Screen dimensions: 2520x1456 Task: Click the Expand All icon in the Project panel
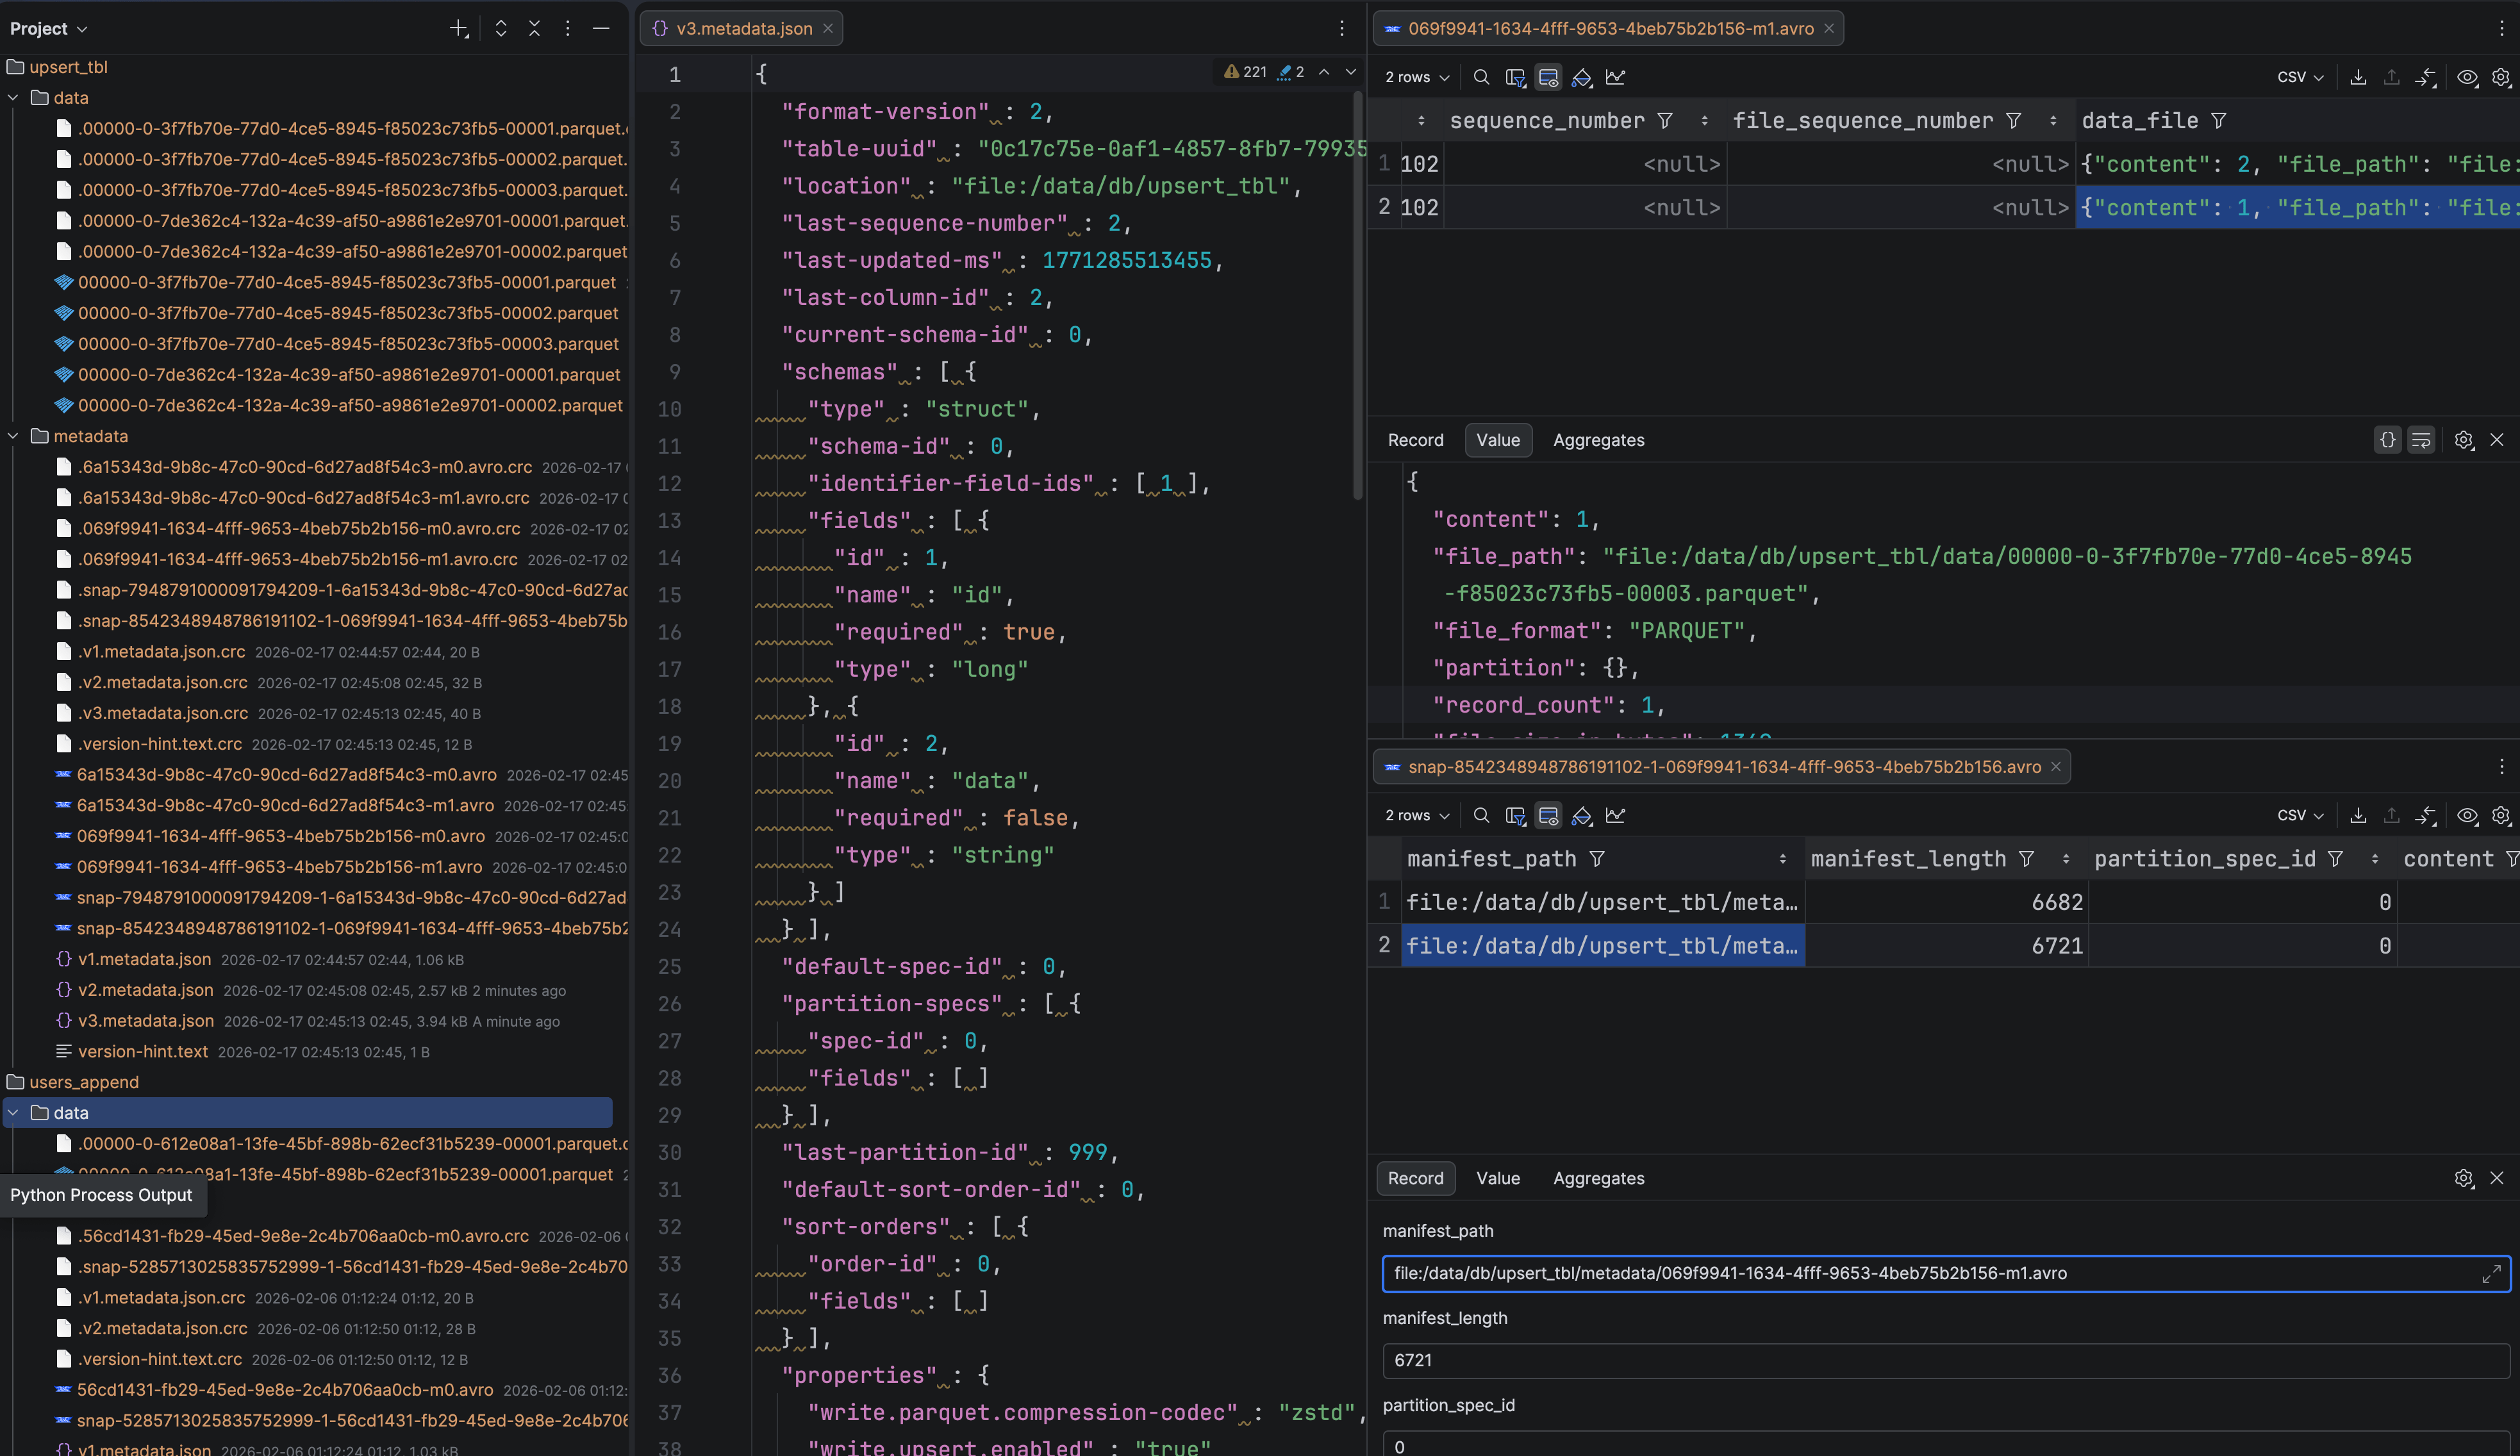(501, 28)
